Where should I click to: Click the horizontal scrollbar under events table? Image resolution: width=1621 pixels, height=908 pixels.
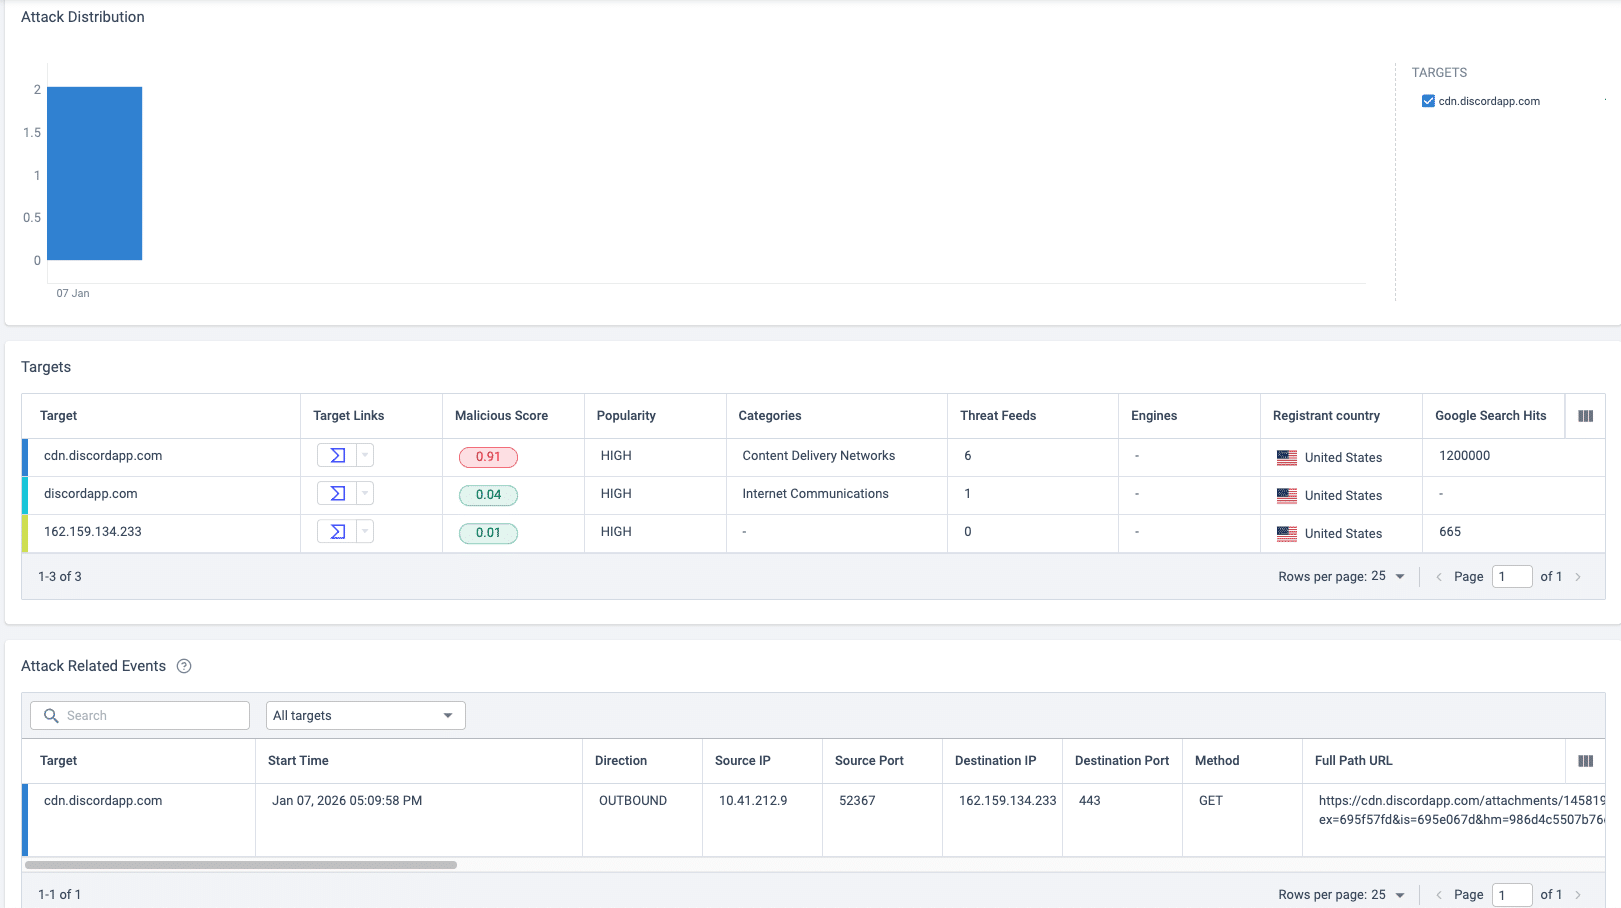coord(241,865)
